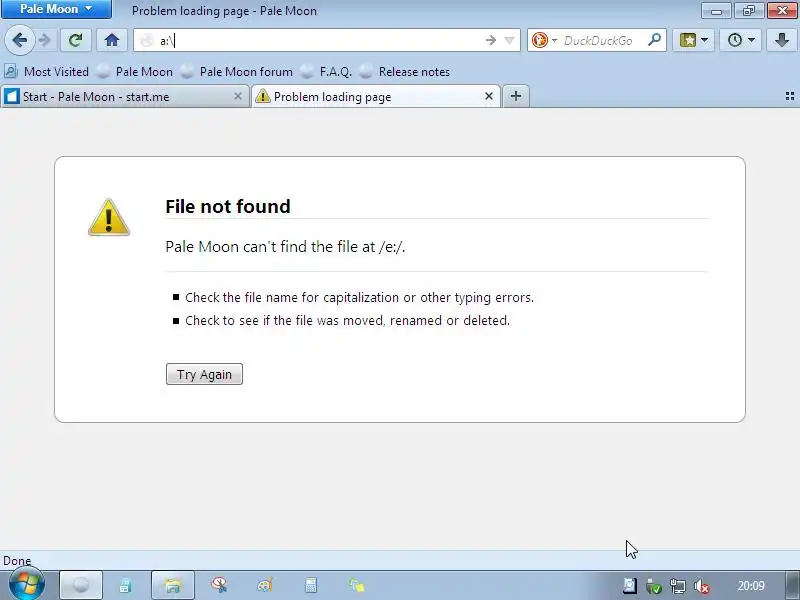Click the yellow warning triangle on the error page
This screenshot has height=600, width=800.
point(109,218)
